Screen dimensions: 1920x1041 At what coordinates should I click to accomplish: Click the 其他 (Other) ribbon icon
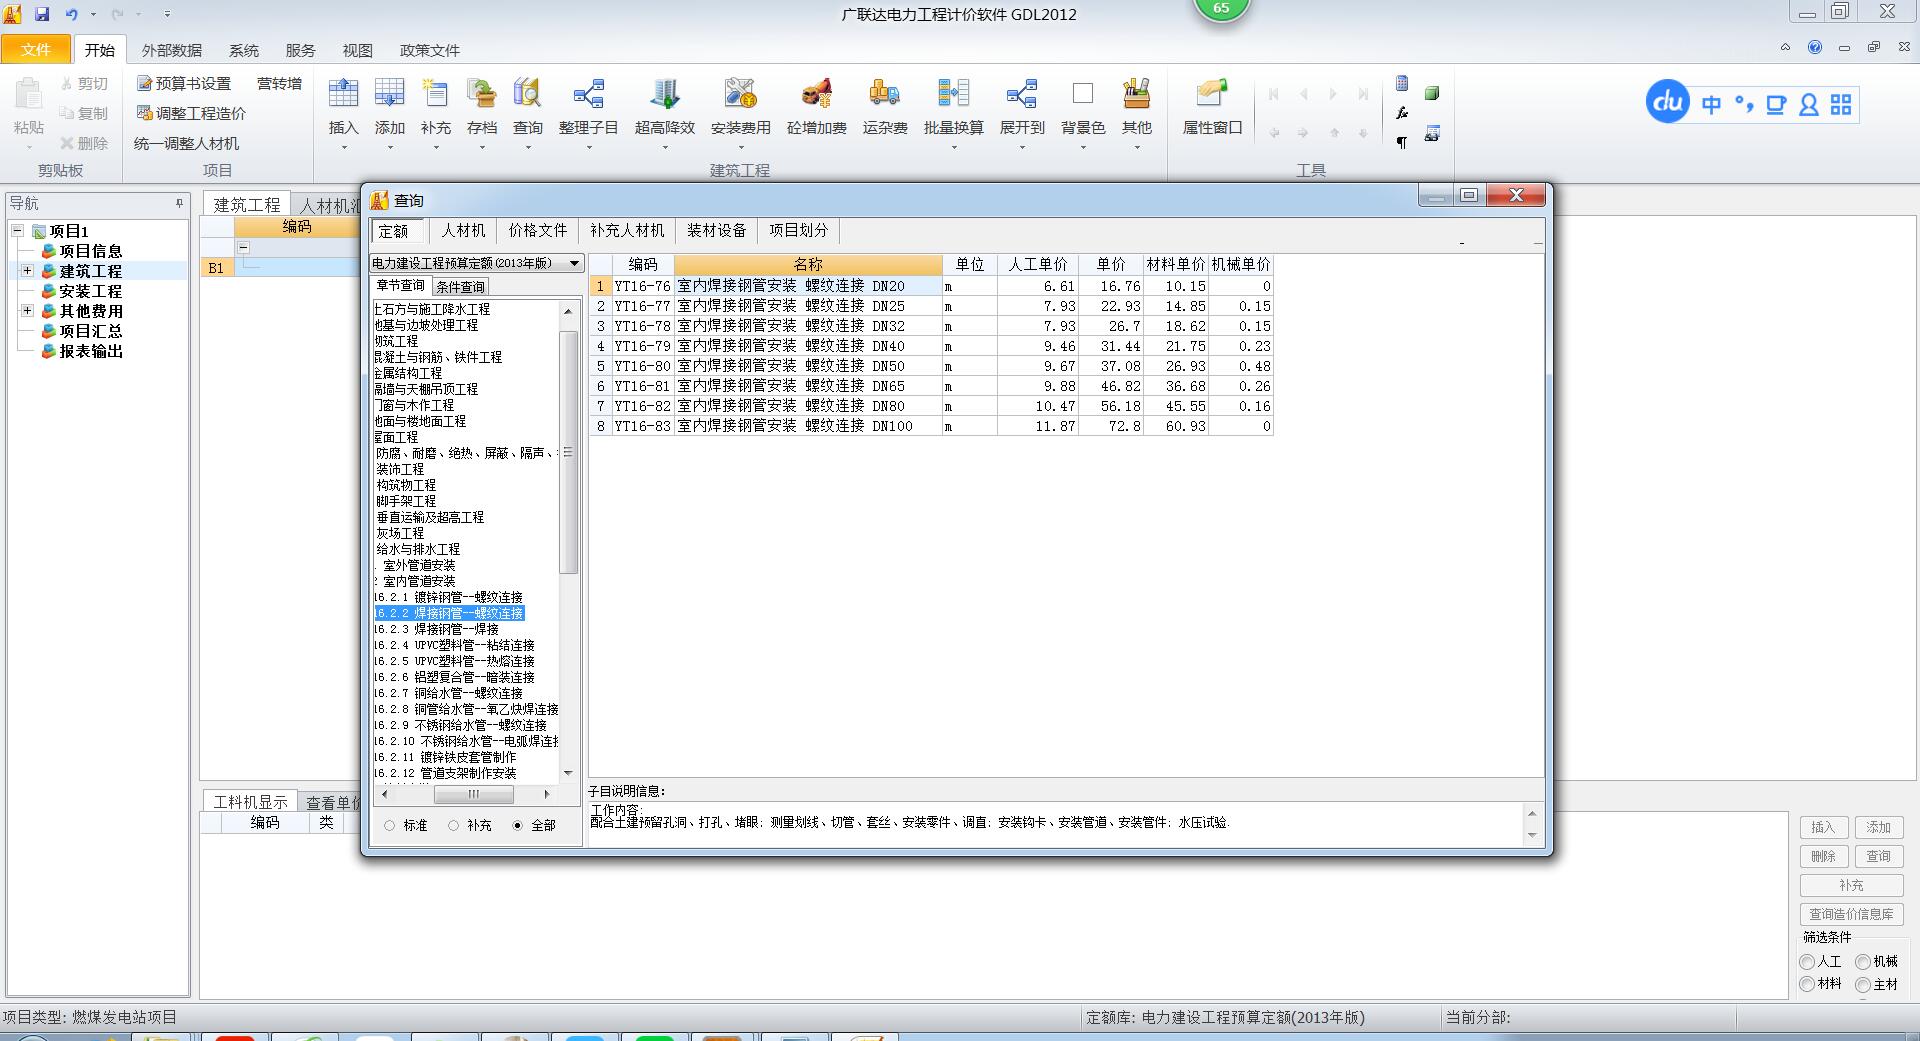pos(1136,94)
